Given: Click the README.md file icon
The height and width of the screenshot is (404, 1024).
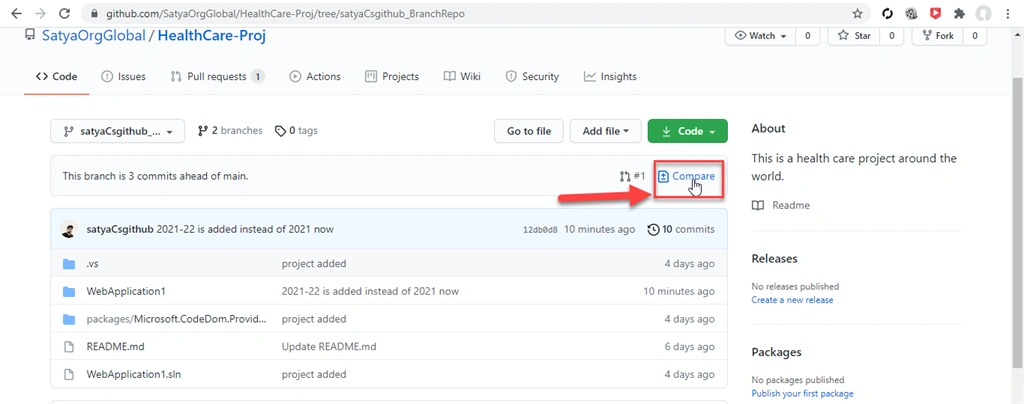Looking at the screenshot, I should coord(69,347).
